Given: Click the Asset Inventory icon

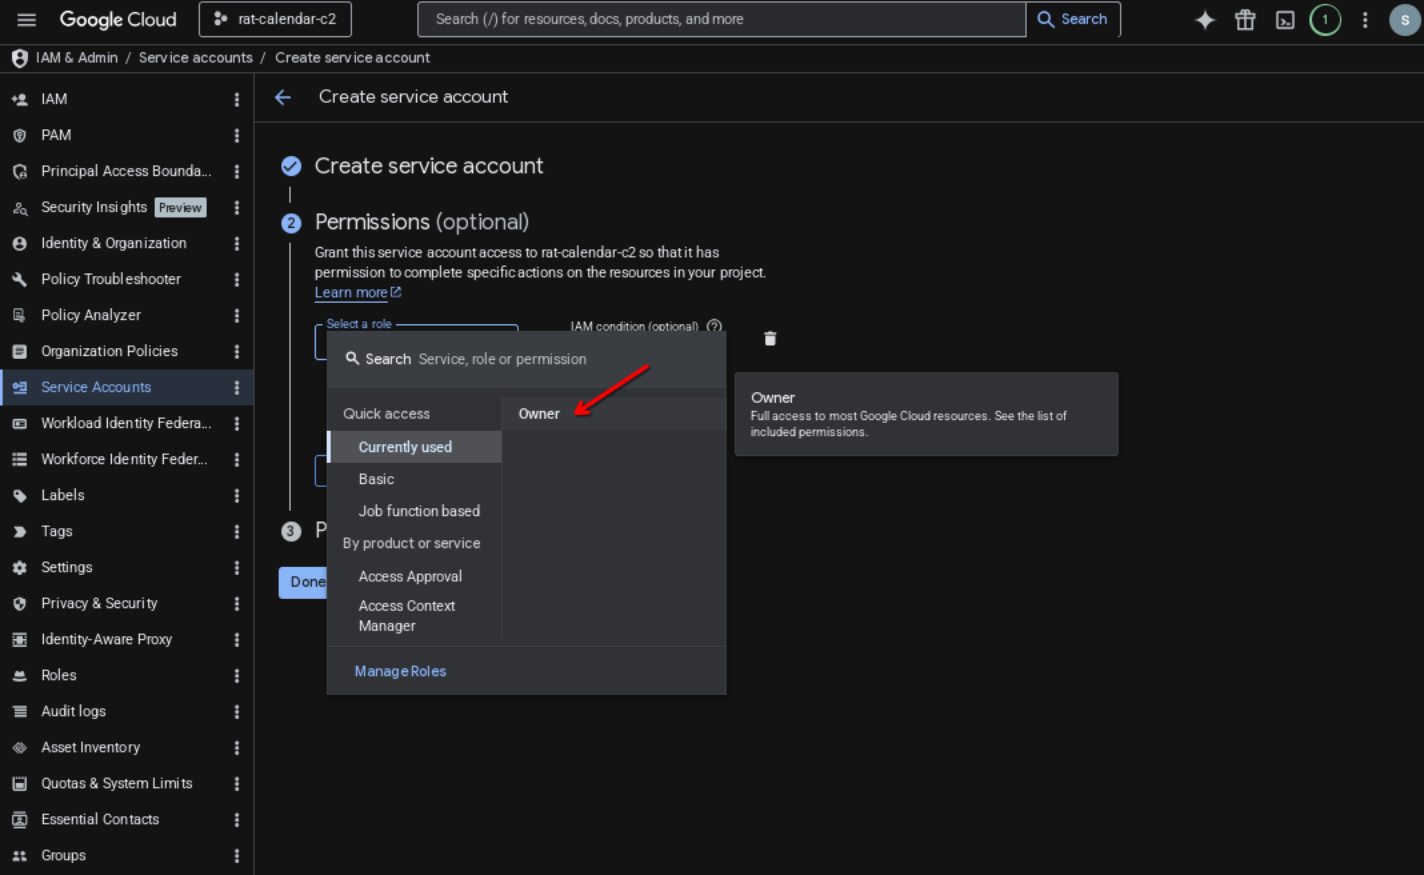Looking at the screenshot, I should click(x=19, y=747).
